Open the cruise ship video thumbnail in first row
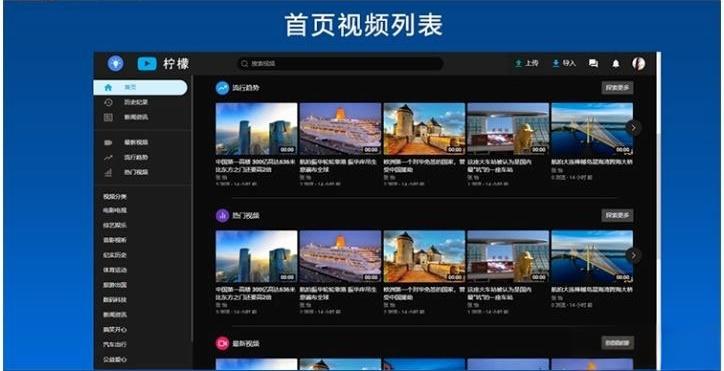Viewport: 724px width, 371px height. pyautogui.click(x=340, y=129)
